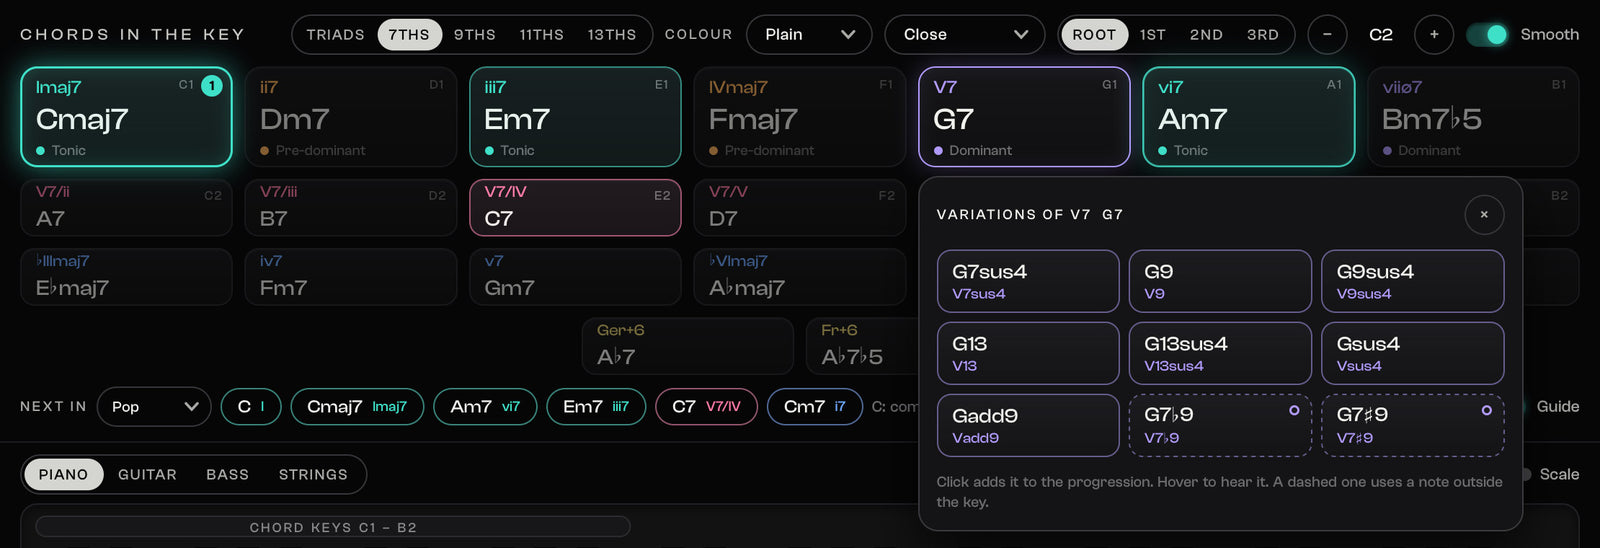Image resolution: width=1600 pixels, height=548 pixels.
Task: Increase octave with the plus button
Action: click(1434, 34)
